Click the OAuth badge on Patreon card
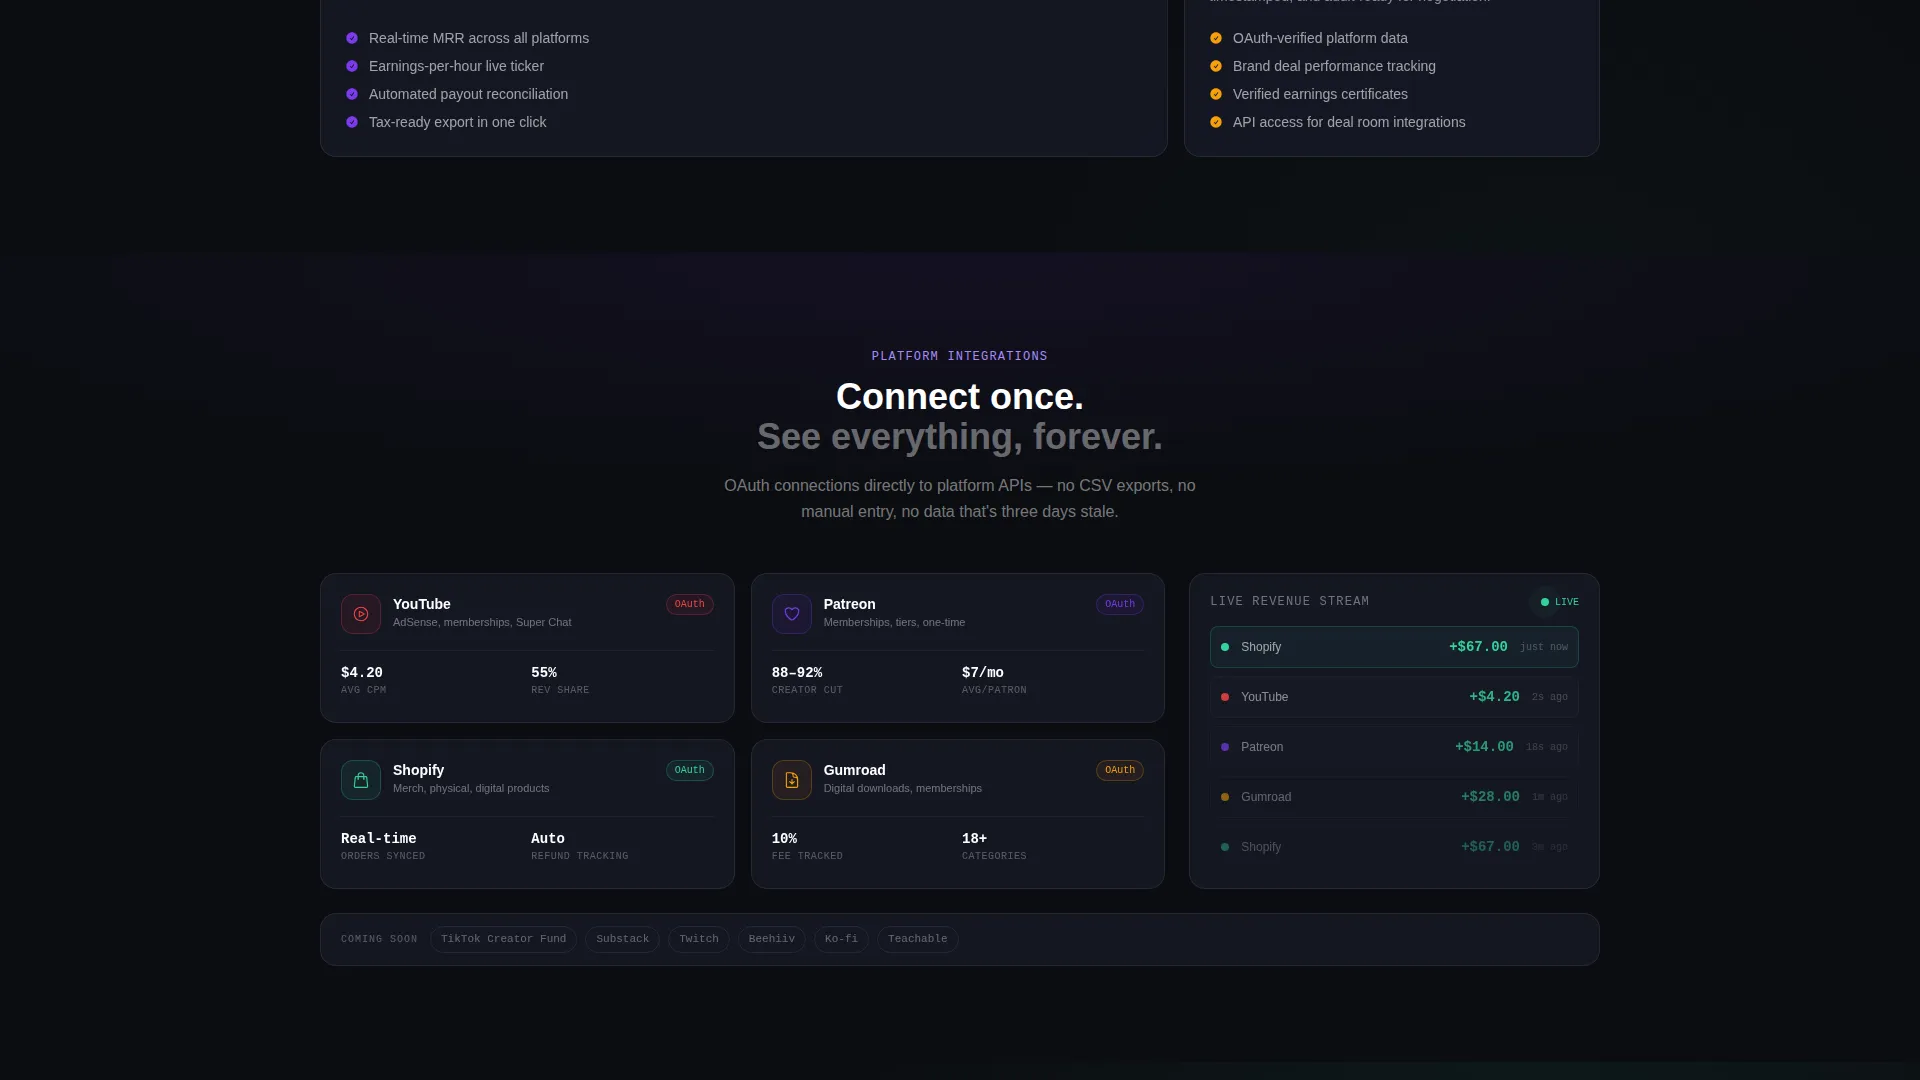This screenshot has height=1080, width=1920. pyautogui.click(x=1119, y=604)
